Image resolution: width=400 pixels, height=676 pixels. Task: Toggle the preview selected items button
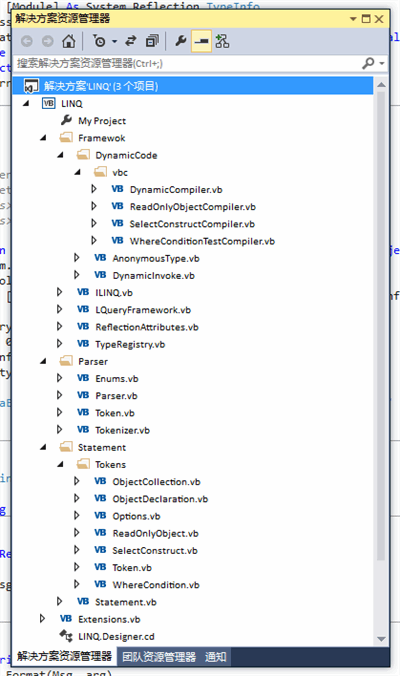201,41
